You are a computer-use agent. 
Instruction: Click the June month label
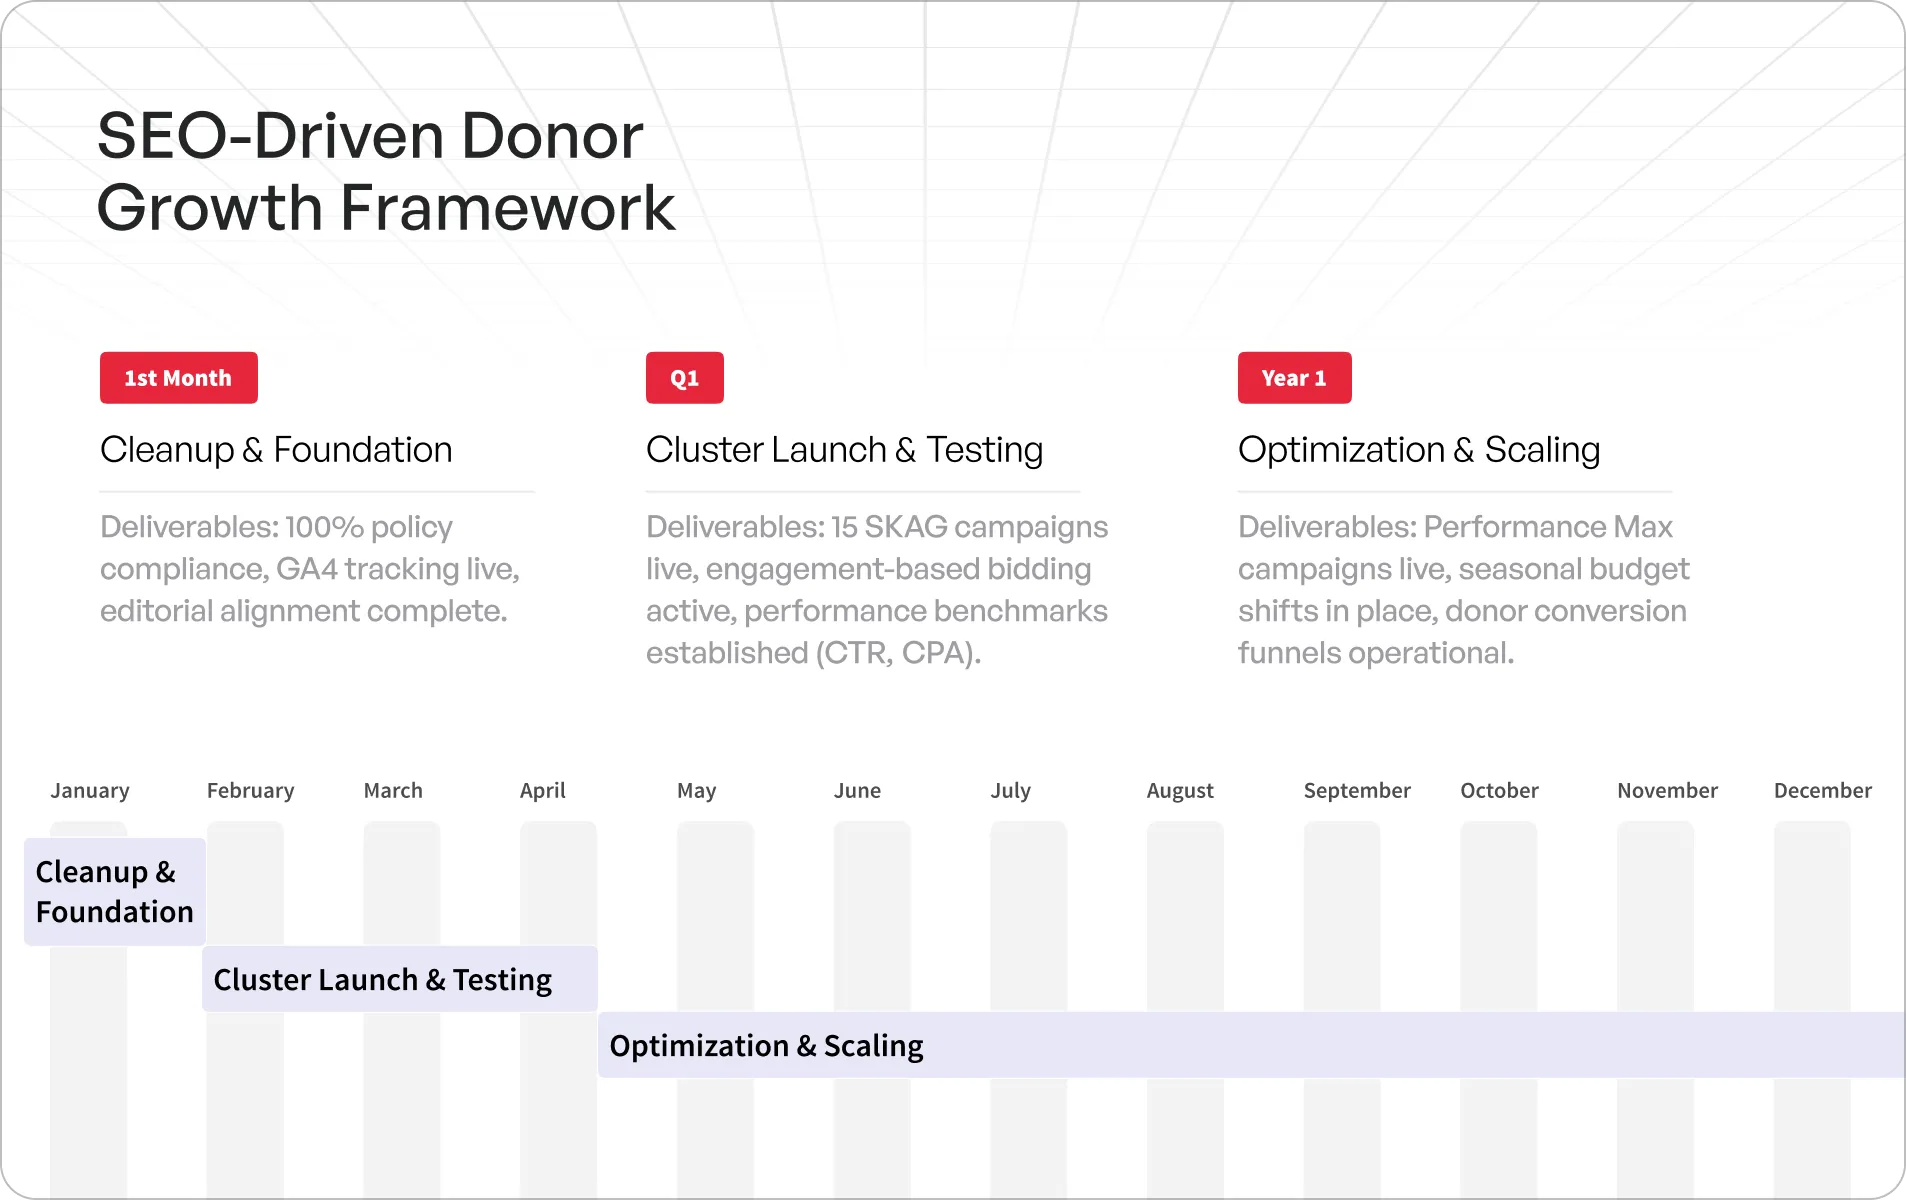857,791
